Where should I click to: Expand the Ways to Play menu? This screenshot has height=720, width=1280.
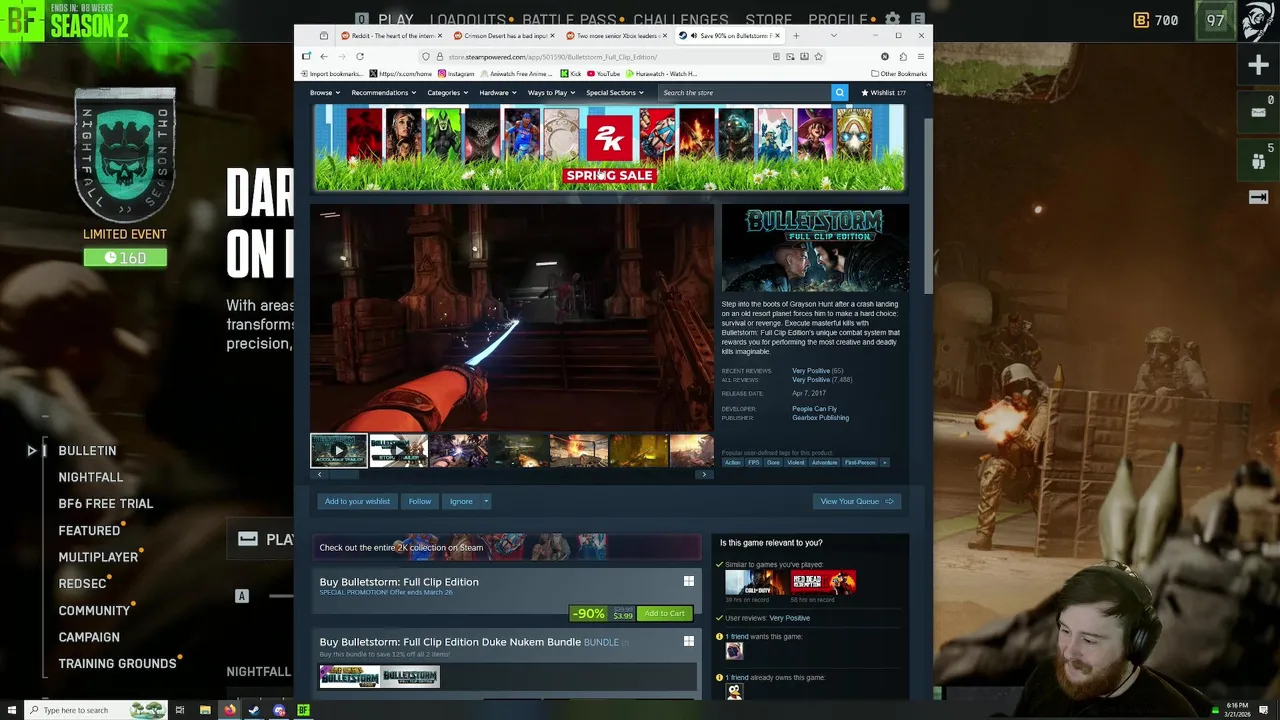tap(551, 92)
